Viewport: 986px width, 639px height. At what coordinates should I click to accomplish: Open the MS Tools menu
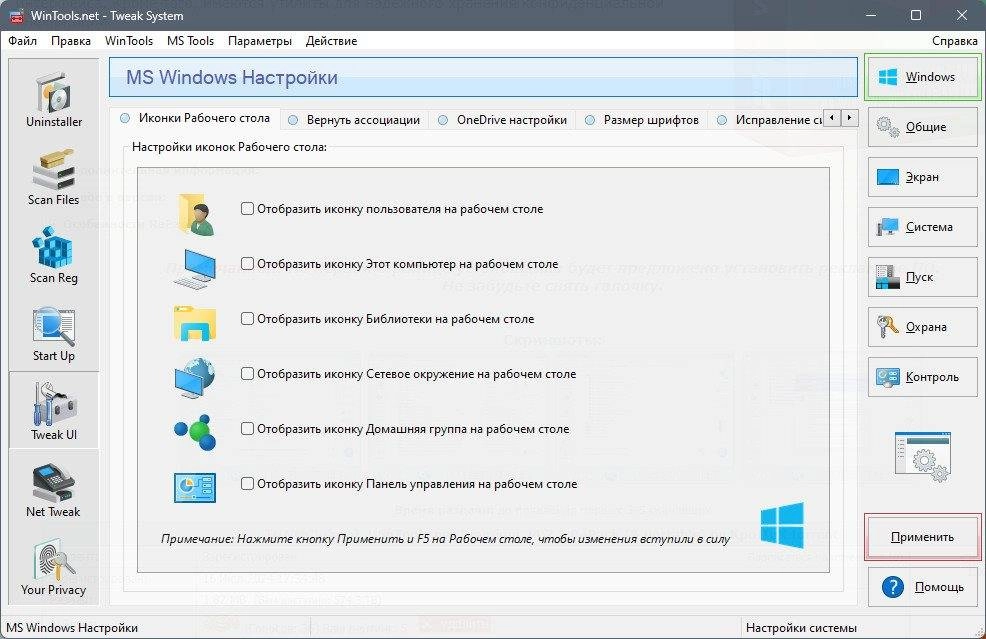pos(190,41)
